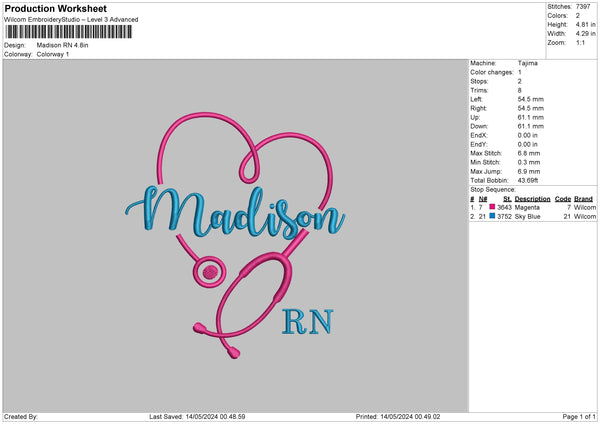The width and height of the screenshot is (600, 424).
Task: Click the 'Stop Sequence:' heading
Action: [x=493, y=190]
